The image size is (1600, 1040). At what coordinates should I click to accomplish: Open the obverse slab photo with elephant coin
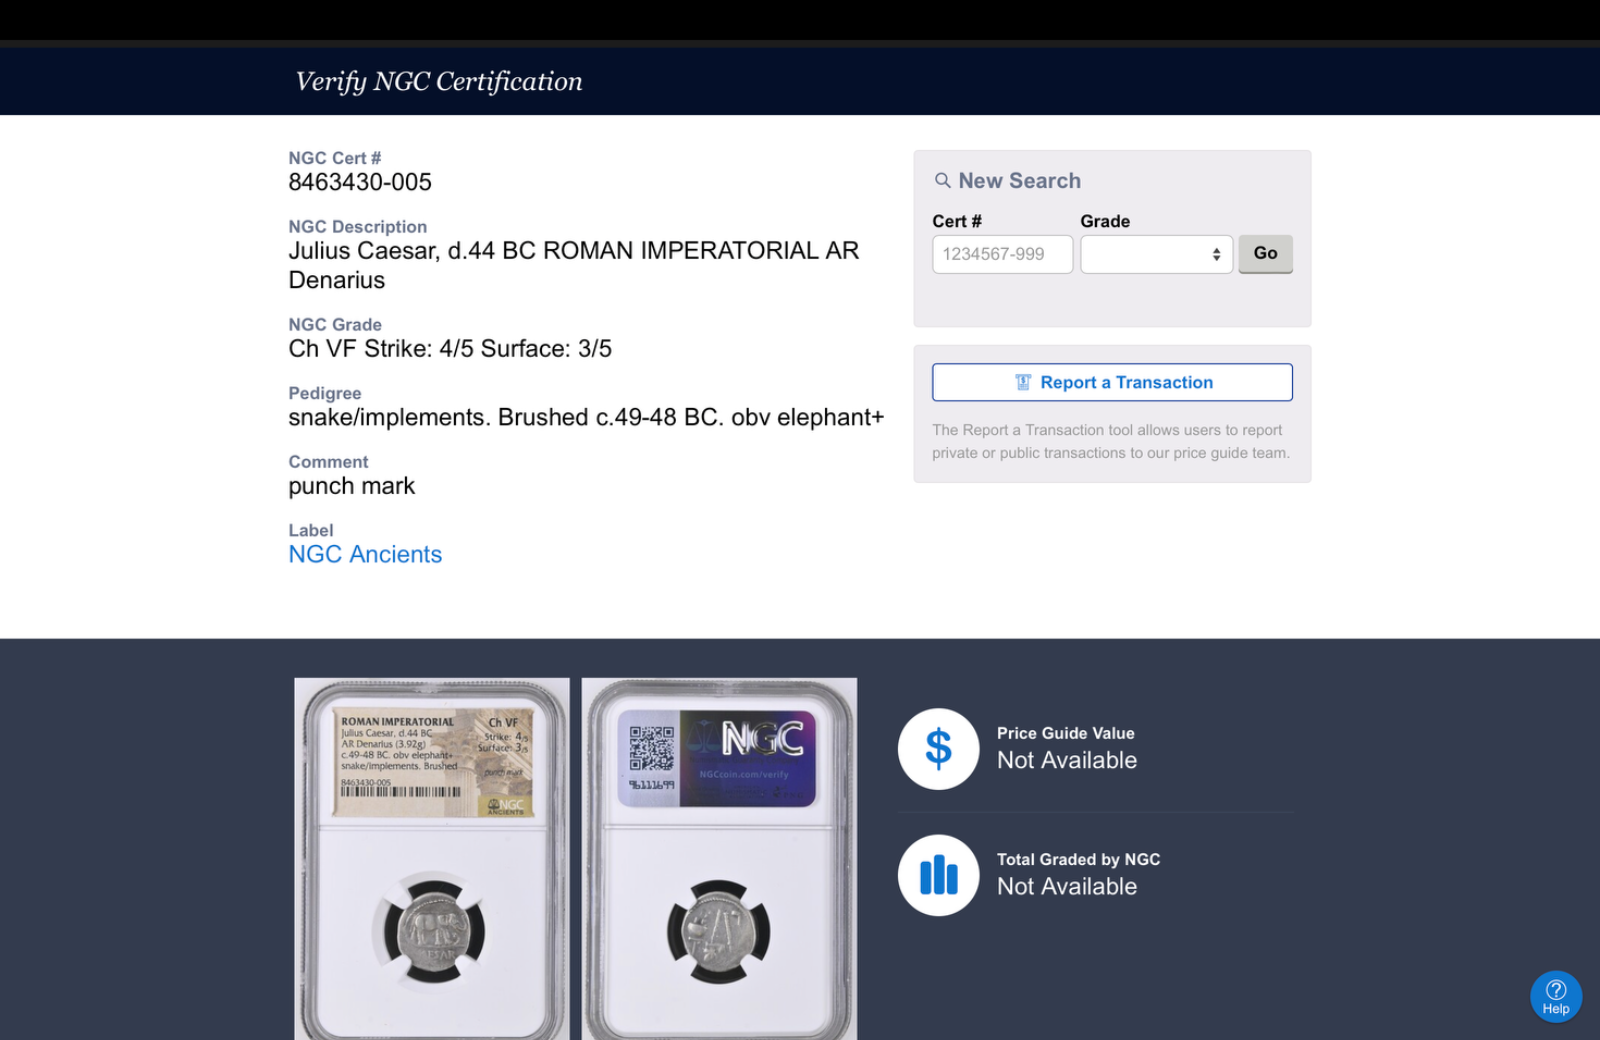tap(431, 860)
